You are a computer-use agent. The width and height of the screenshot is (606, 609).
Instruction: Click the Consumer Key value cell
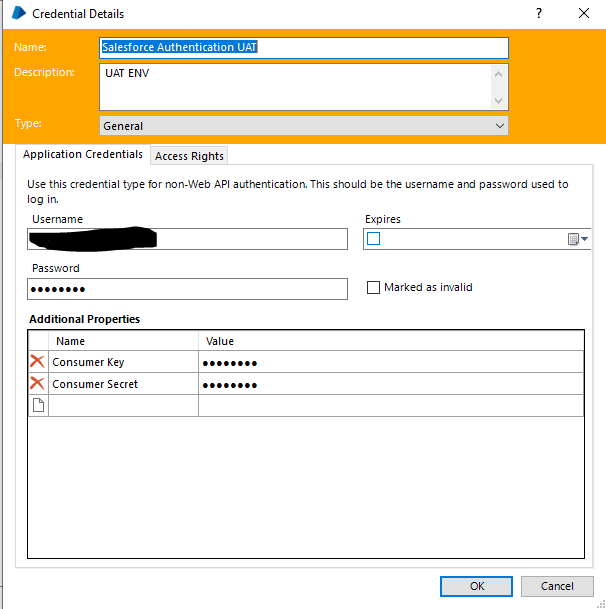(390, 362)
